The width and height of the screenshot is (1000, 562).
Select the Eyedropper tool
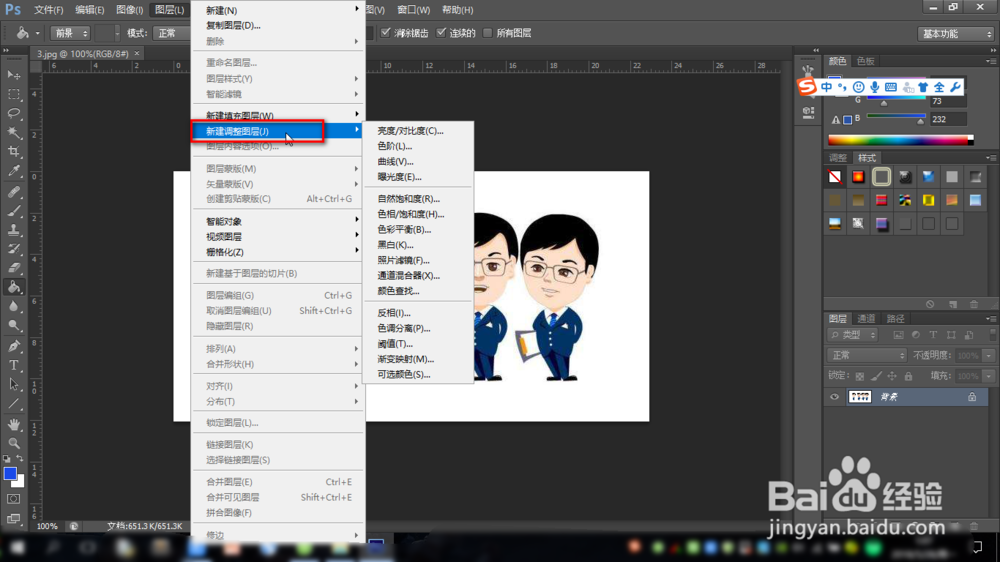click(x=13, y=171)
